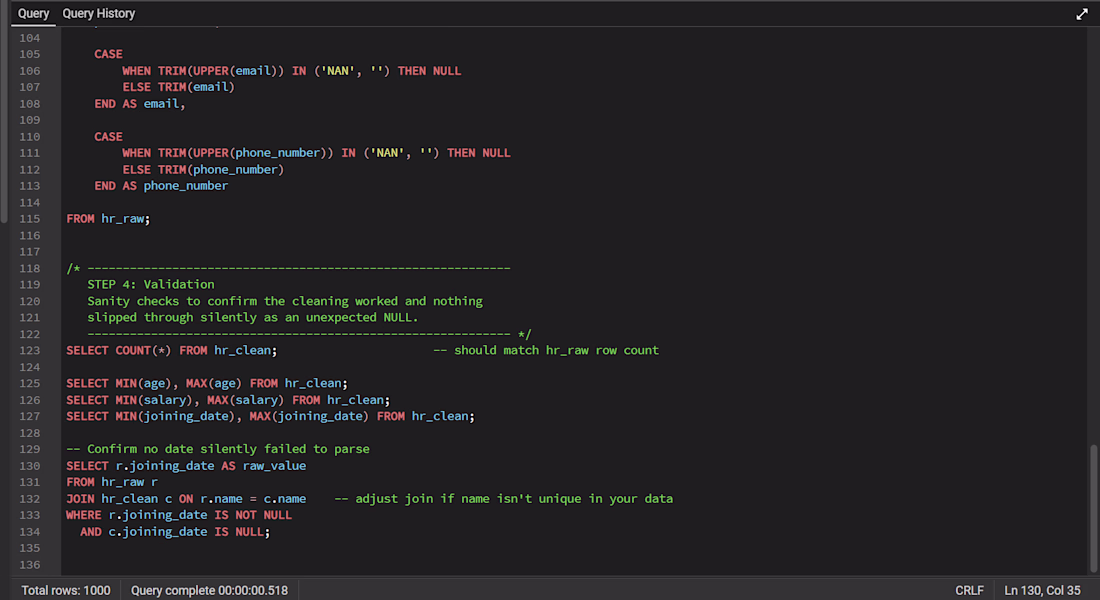This screenshot has height=600, width=1100.
Task: Click the 'SELECT MIN(age), MAX(age)' line
Action: [207, 383]
